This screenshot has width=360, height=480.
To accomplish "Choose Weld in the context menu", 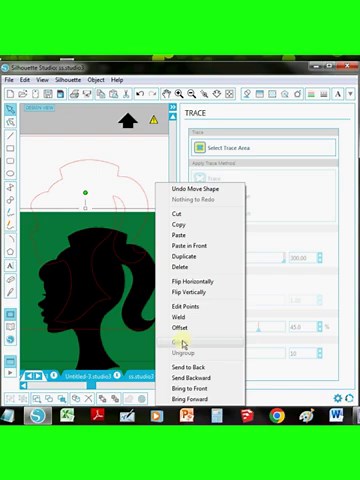I will [x=178, y=317].
